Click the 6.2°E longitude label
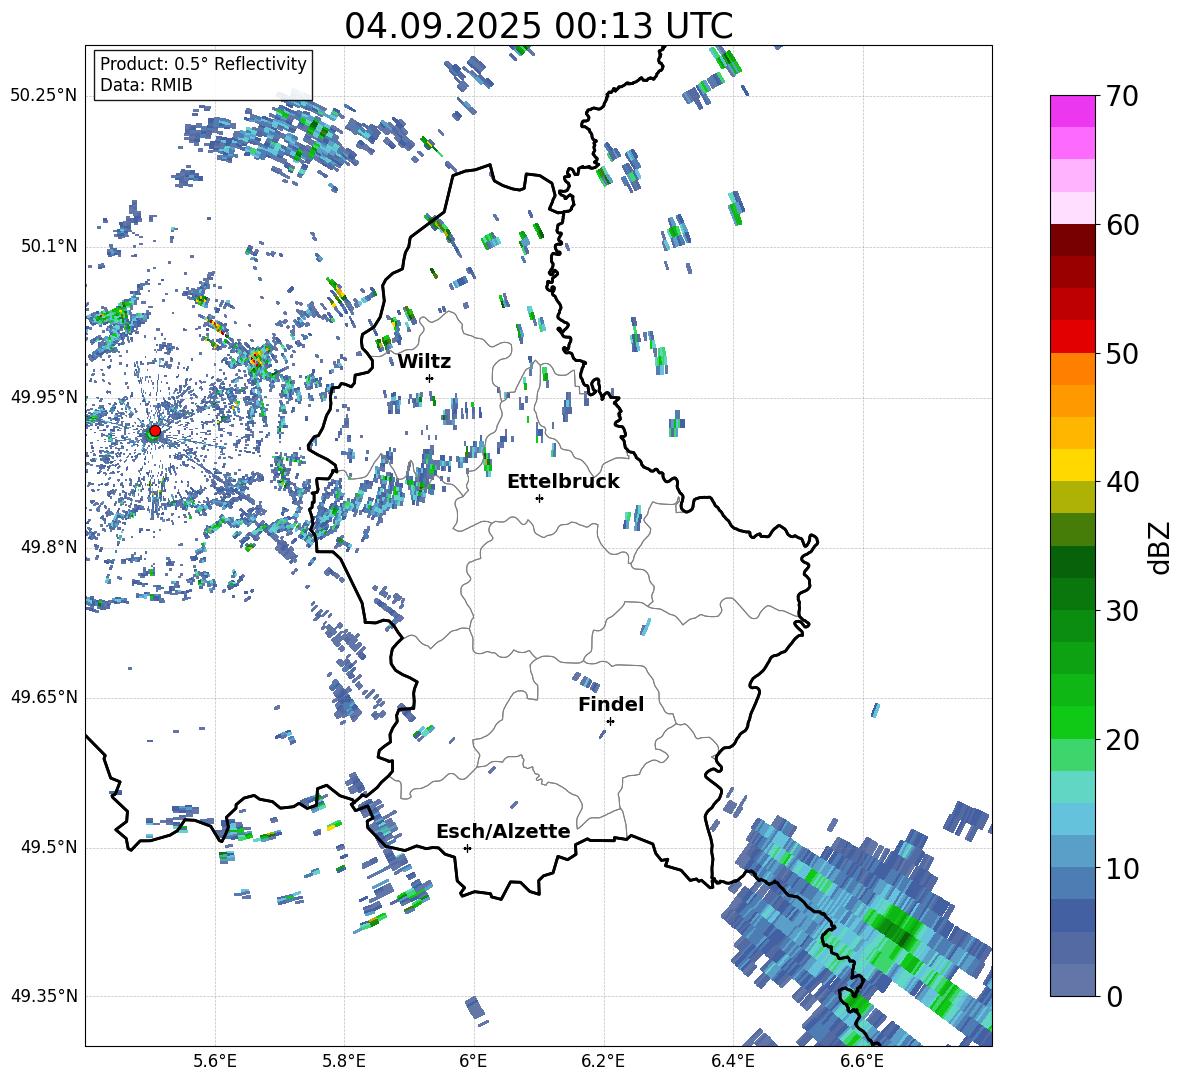Screen dimensions: 1184x1081 coord(603,1061)
